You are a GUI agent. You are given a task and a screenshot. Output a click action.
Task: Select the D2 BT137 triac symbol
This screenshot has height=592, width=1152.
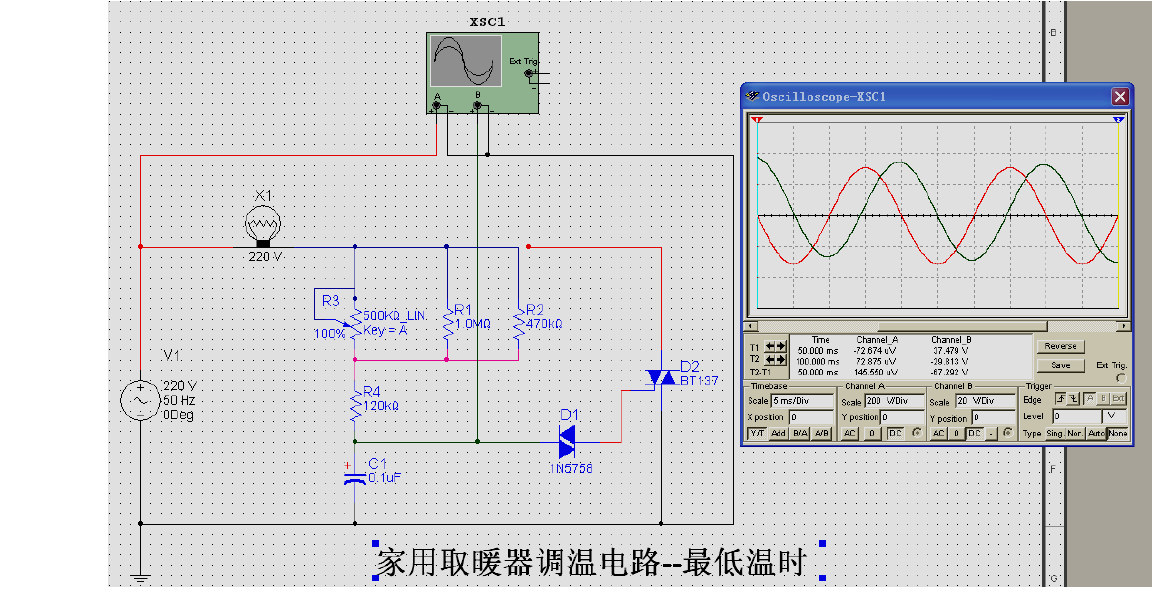[661, 378]
